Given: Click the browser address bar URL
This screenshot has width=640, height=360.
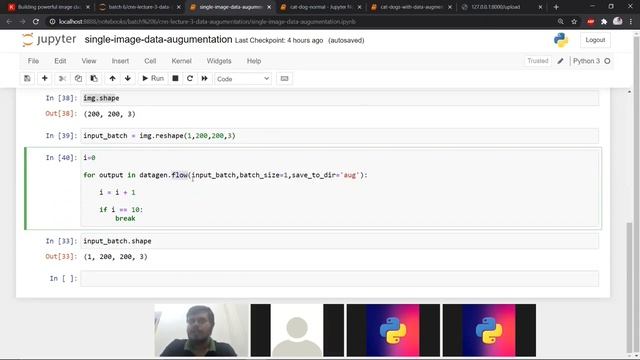Looking at the screenshot, I should pyautogui.click(x=207, y=22).
